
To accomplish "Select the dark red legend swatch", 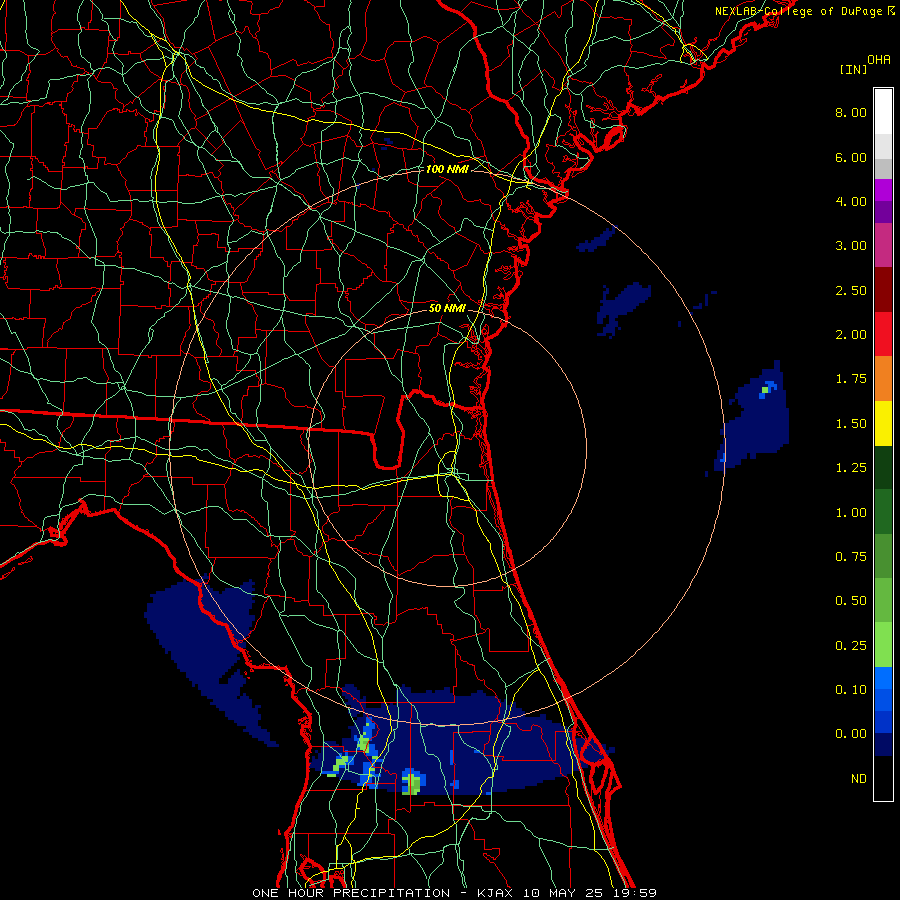I will click(883, 290).
